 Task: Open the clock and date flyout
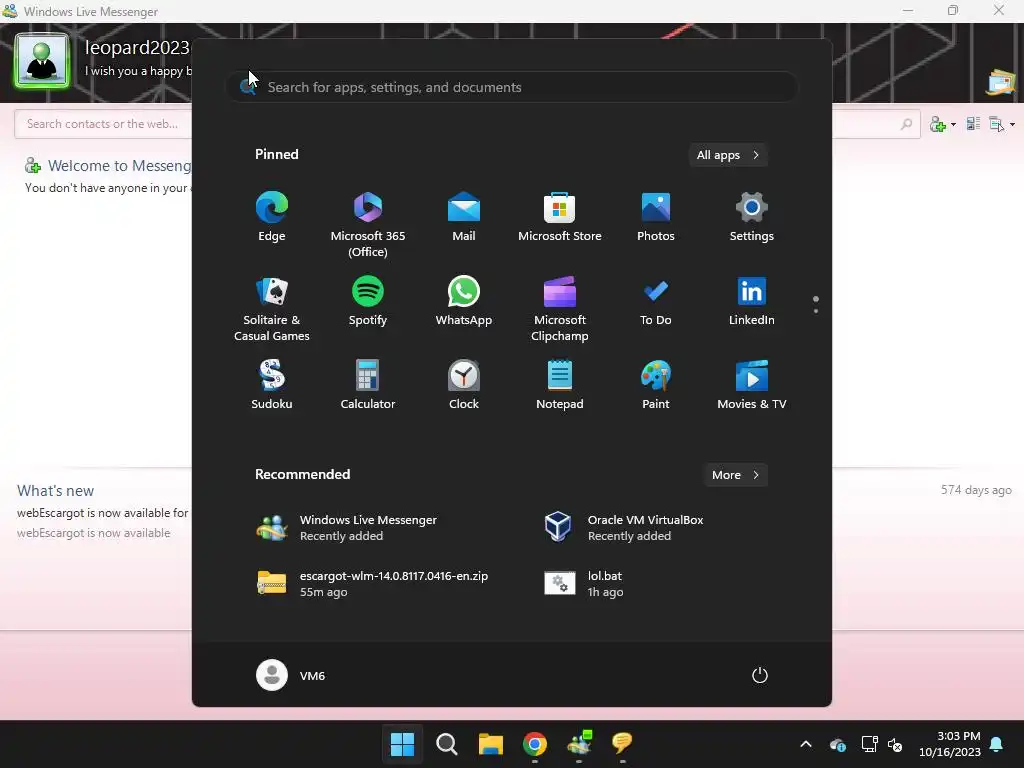click(x=950, y=744)
